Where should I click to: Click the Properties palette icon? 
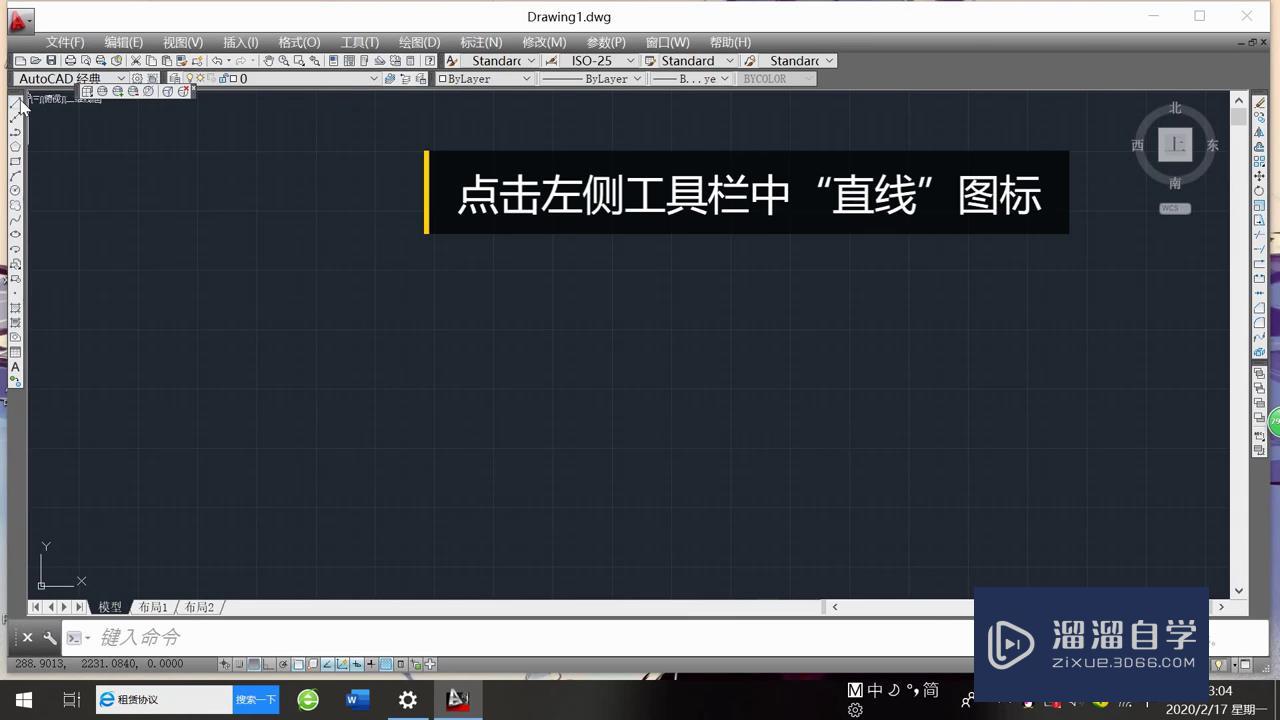[x=333, y=61]
